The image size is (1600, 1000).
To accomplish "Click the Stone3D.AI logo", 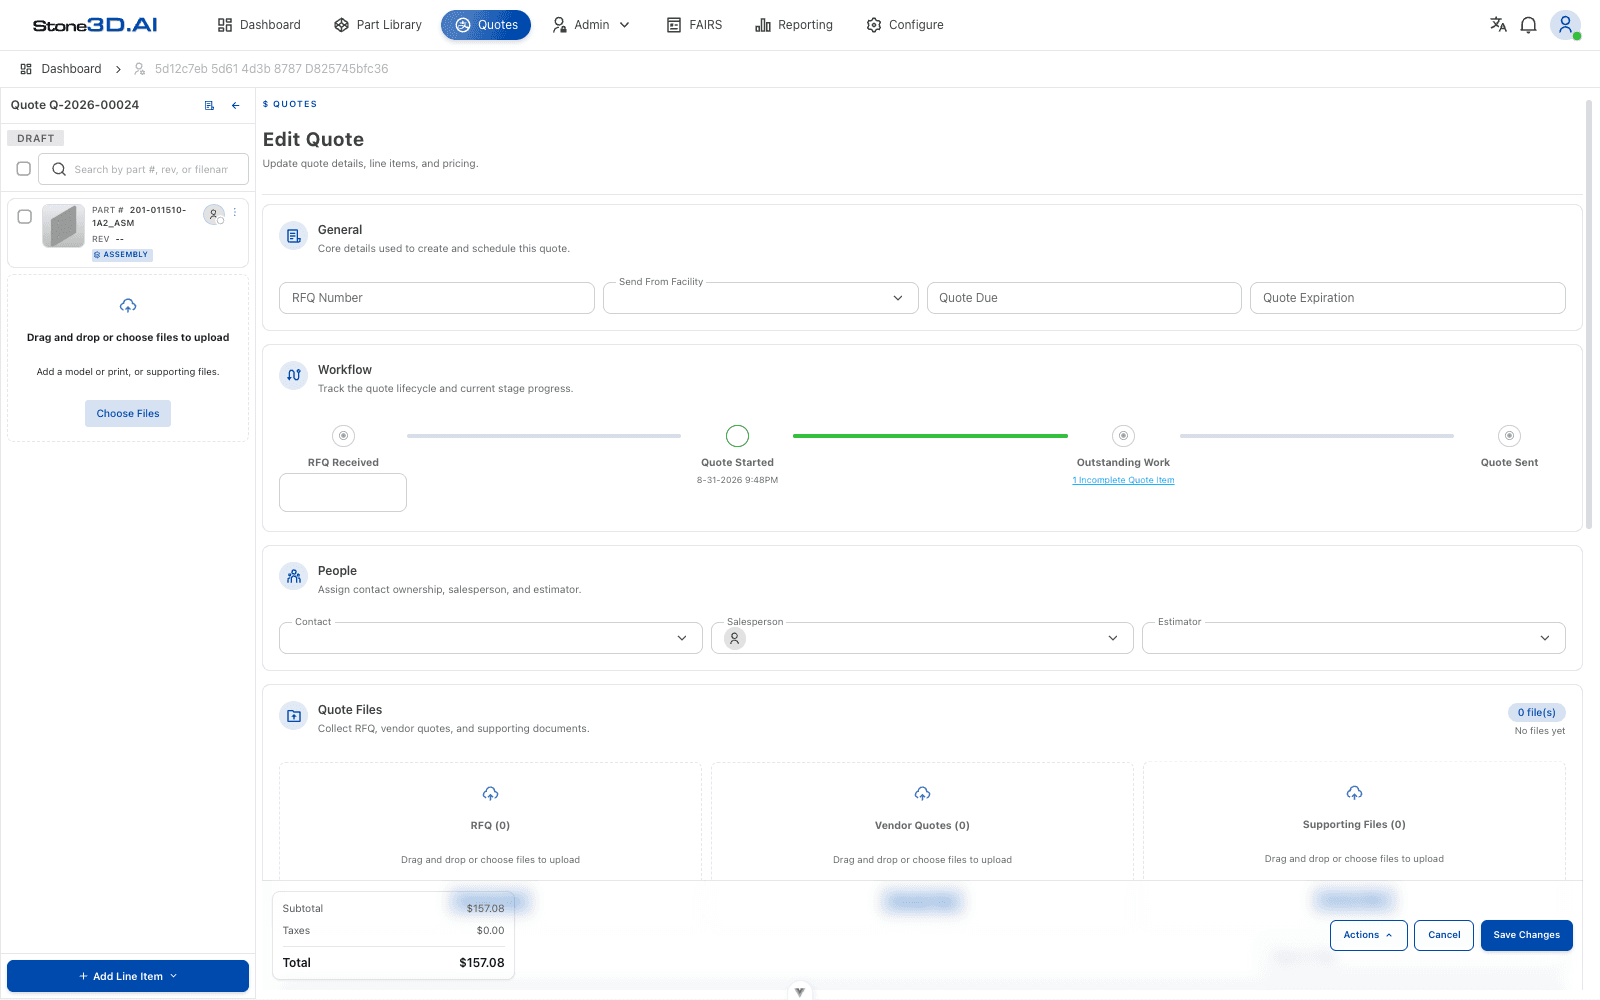I will 95,25.
